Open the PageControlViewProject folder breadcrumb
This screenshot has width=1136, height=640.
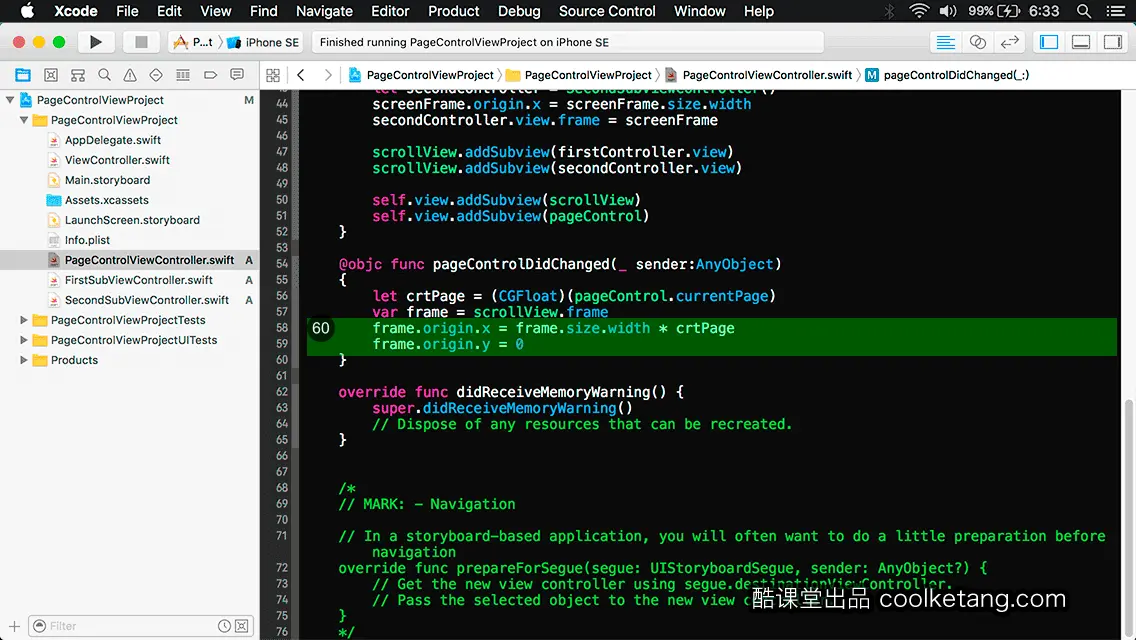pyautogui.click(x=579, y=75)
